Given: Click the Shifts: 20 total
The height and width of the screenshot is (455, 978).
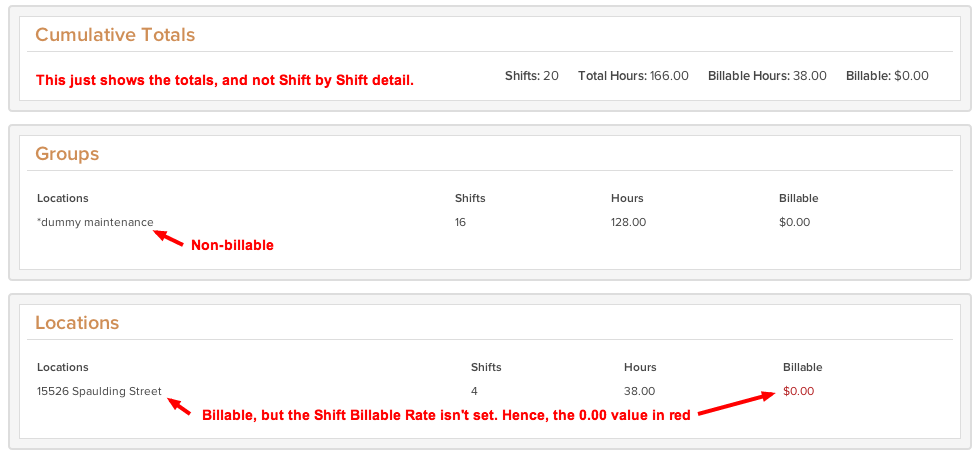Looking at the screenshot, I should click(x=531, y=76).
